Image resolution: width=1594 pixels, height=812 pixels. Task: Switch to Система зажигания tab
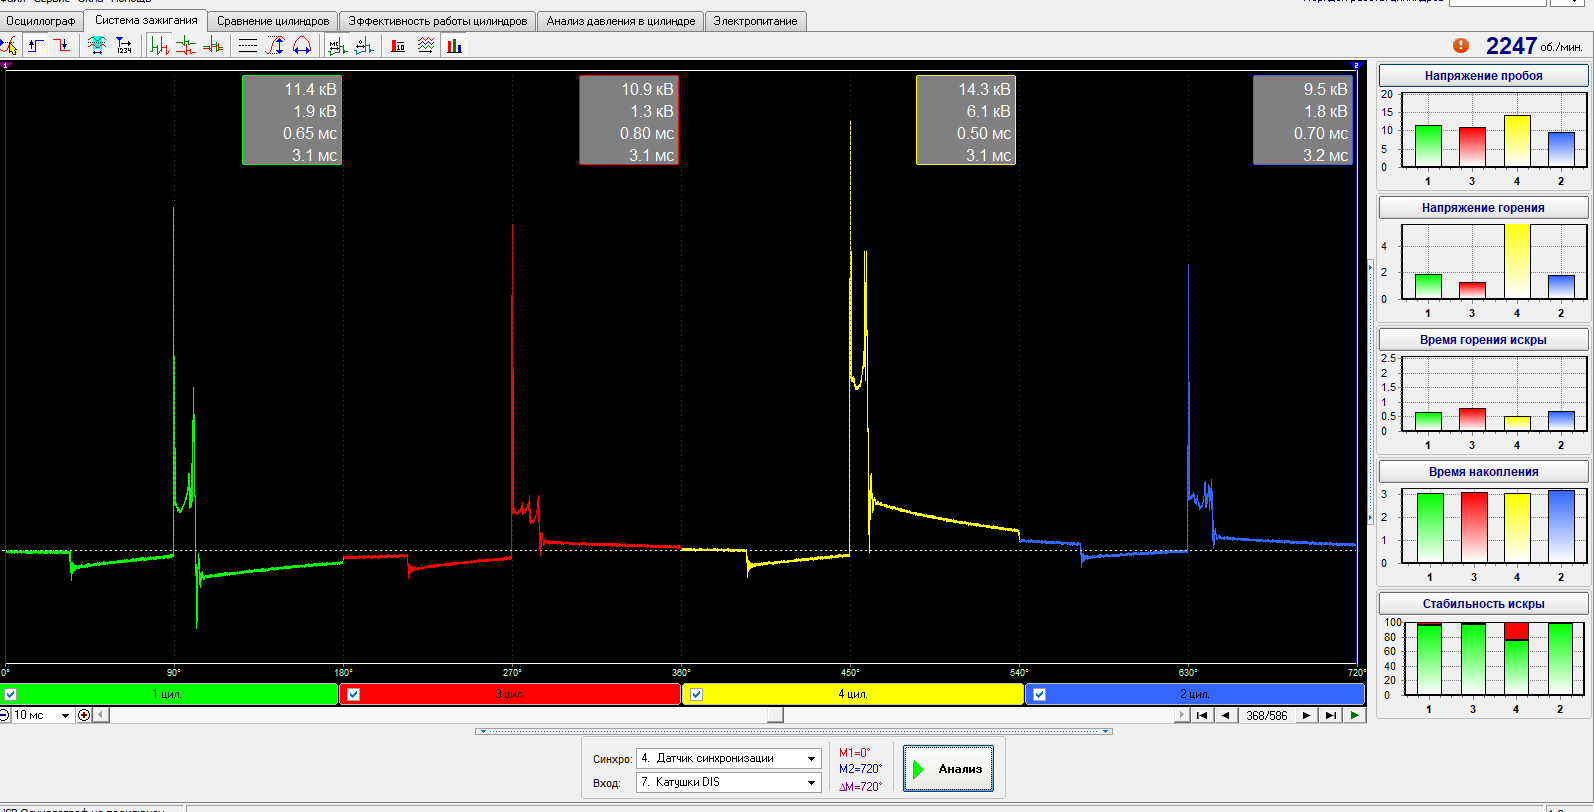[146, 20]
